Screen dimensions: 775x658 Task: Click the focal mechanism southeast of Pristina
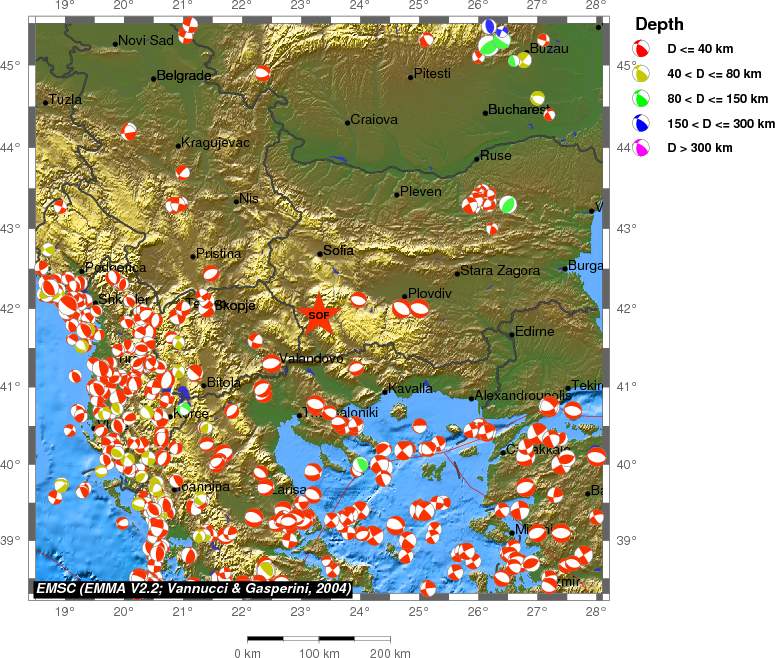211,273
